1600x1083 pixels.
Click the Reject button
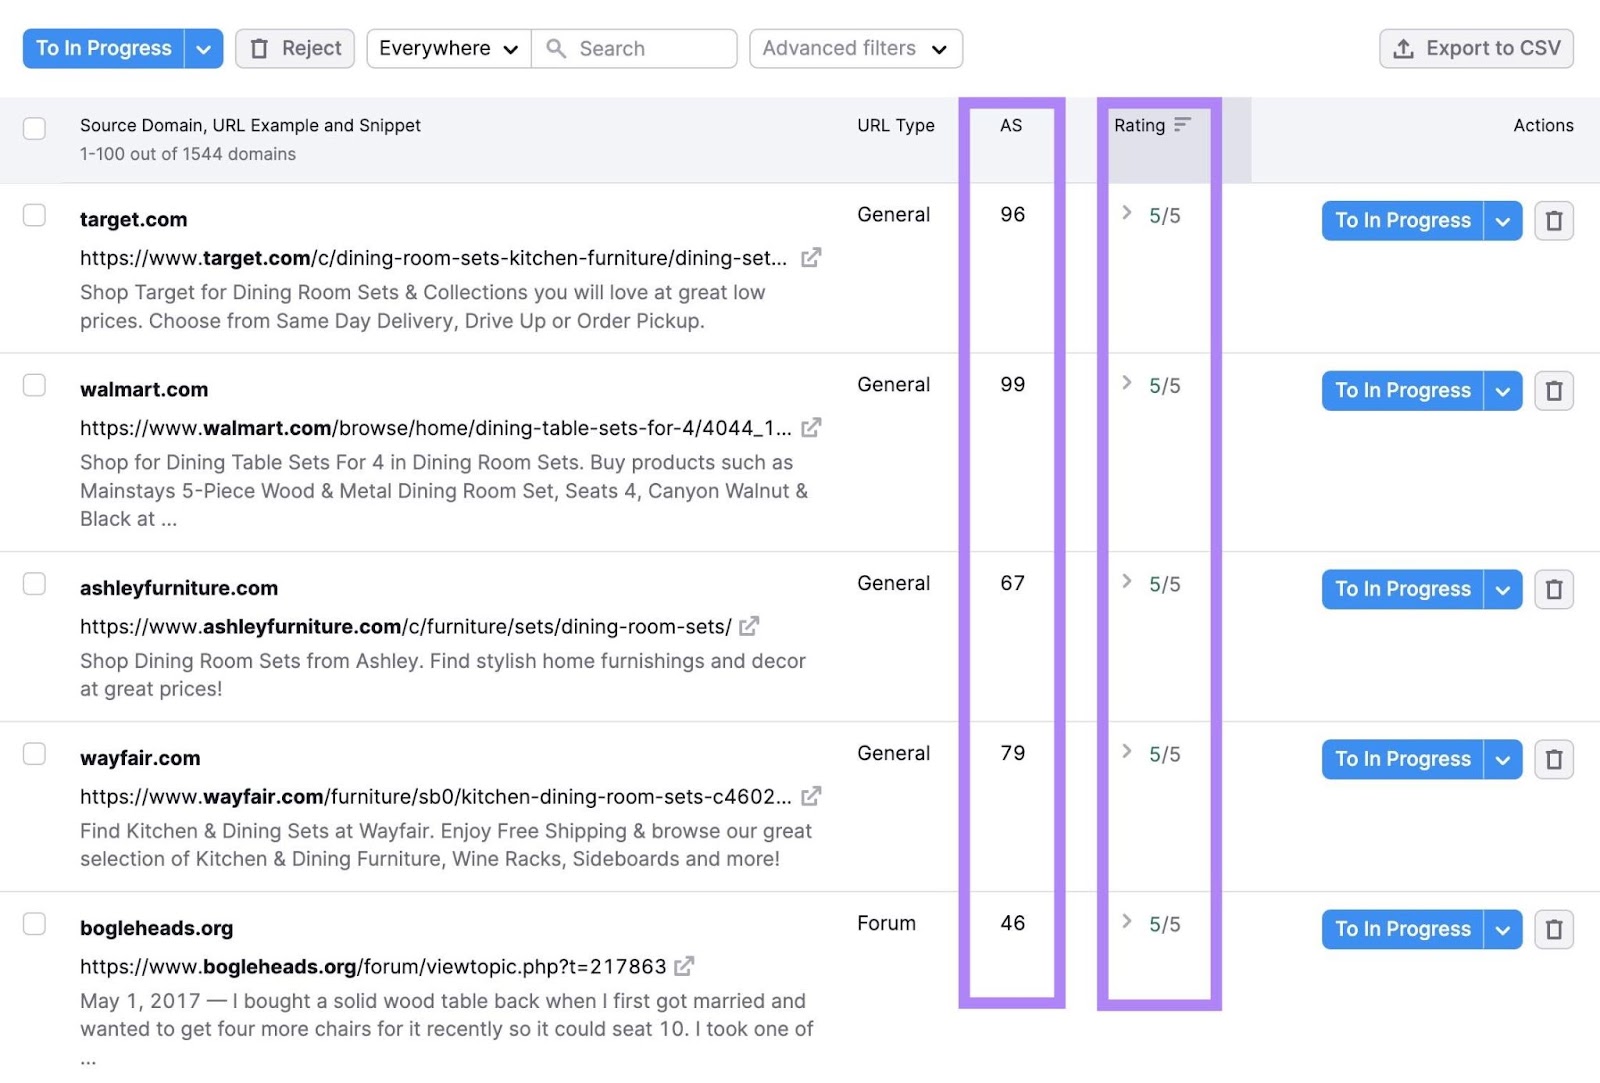point(294,48)
